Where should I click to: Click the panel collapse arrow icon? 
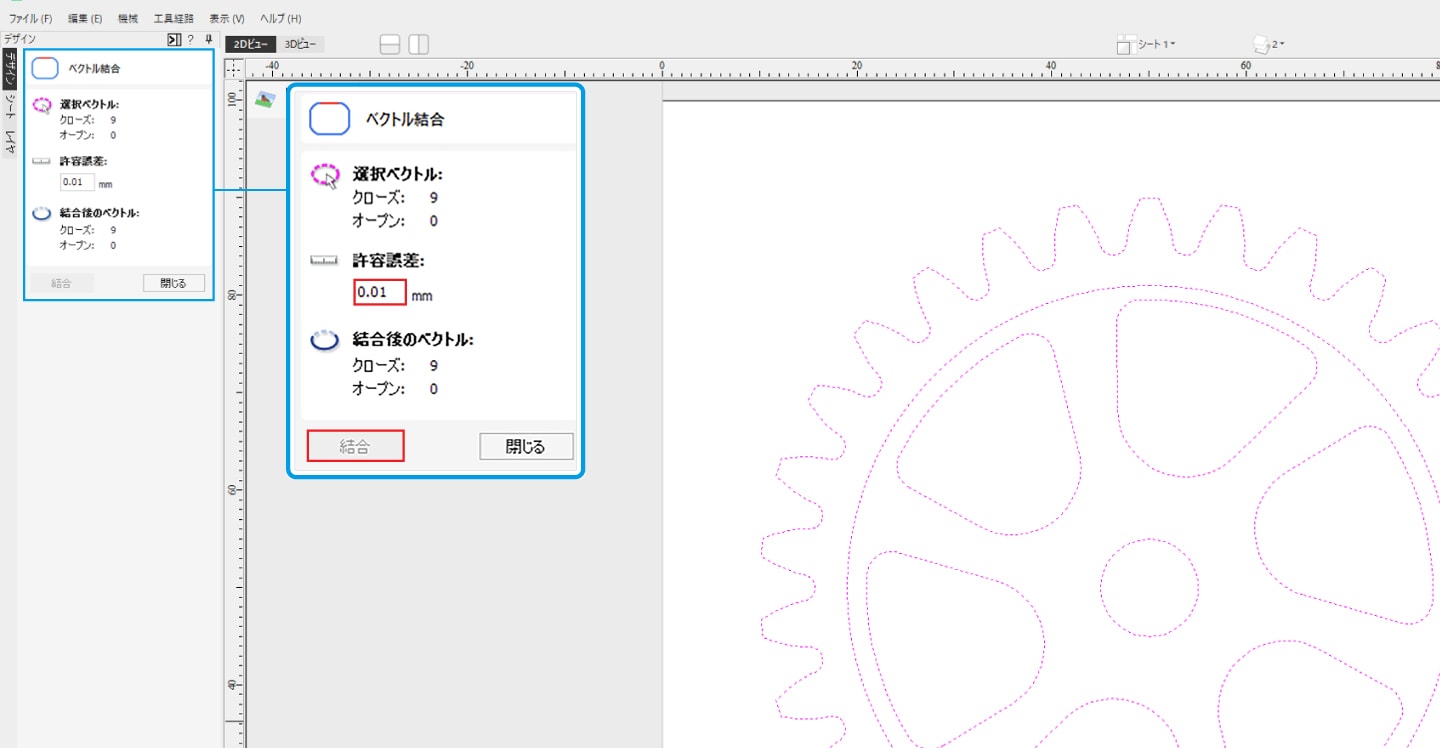pyautogui.click(x=174, y=40)
